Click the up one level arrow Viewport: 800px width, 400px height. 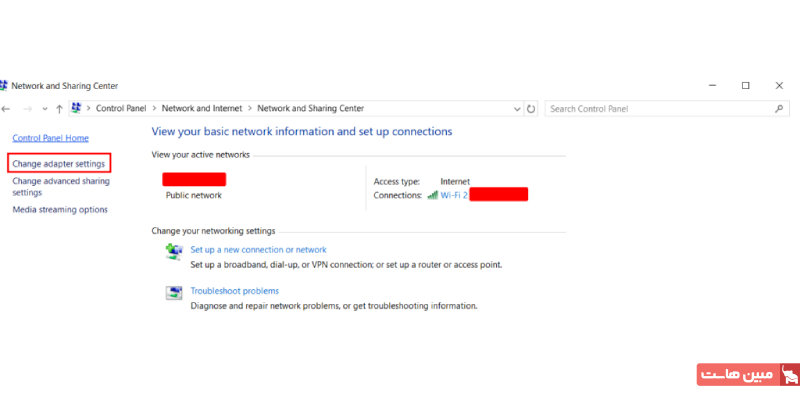click(x=60, y=108)
